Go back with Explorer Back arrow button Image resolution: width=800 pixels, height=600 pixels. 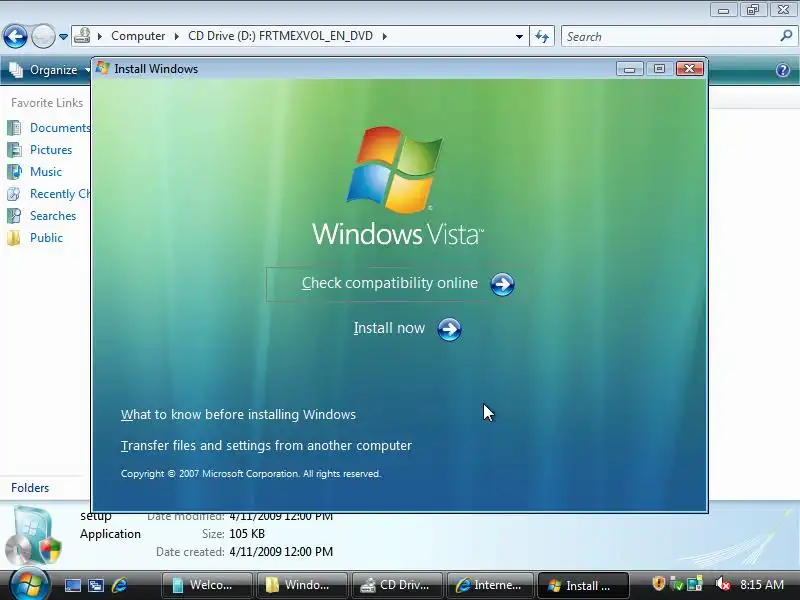pos(15,37)
